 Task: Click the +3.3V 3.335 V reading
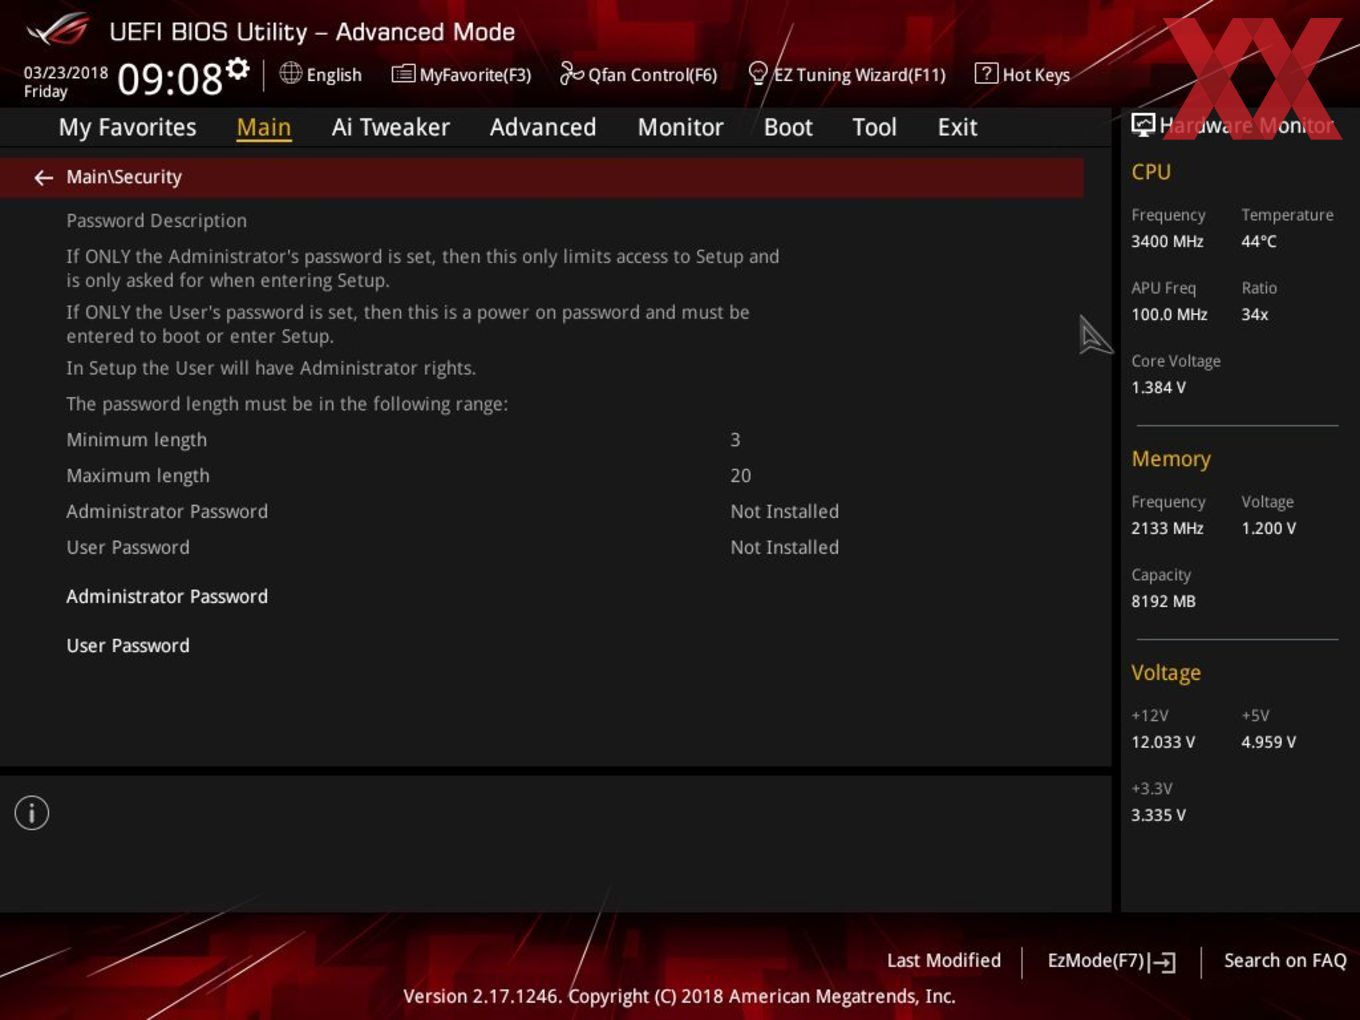(x=1158, y=815)
